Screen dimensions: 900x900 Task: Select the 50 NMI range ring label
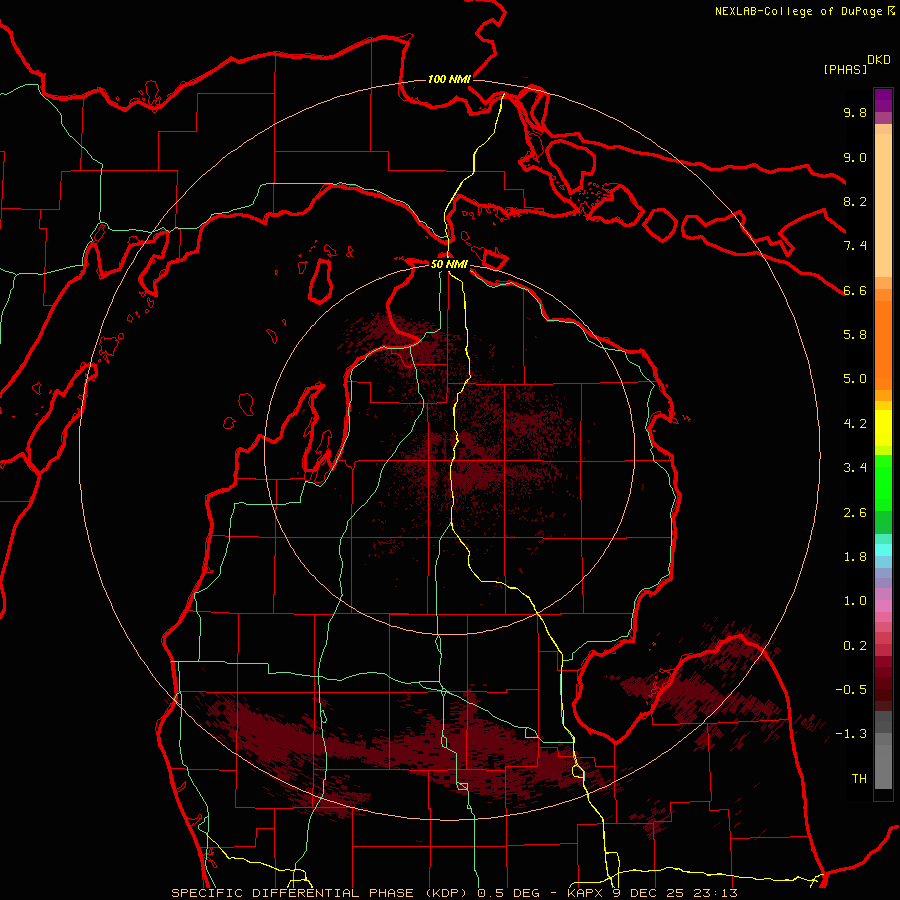tap(449, 265)
